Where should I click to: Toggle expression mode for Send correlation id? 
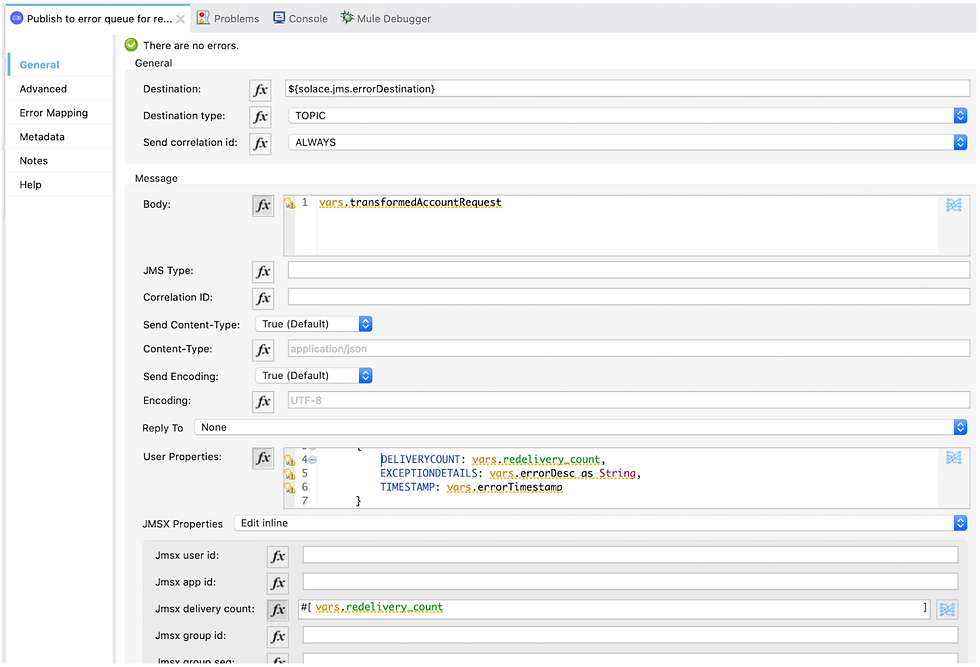260,143
